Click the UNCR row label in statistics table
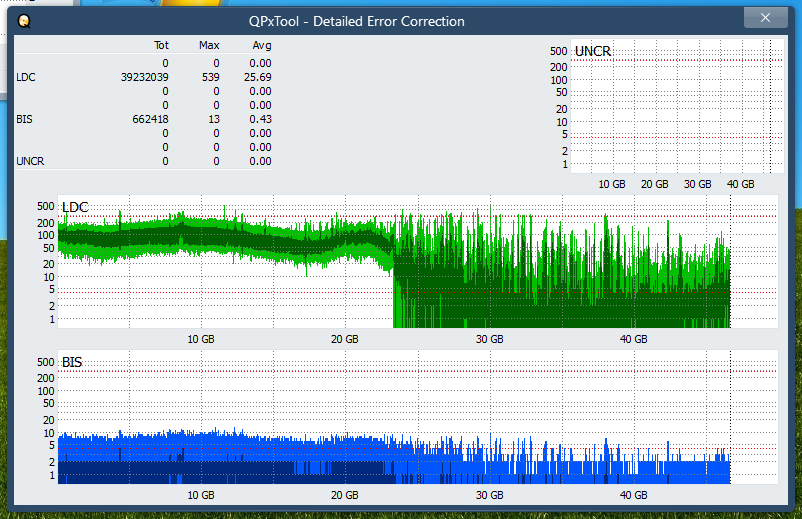This screenshot has height=519, width=802. pyautogui.click(x=30, y=161)
